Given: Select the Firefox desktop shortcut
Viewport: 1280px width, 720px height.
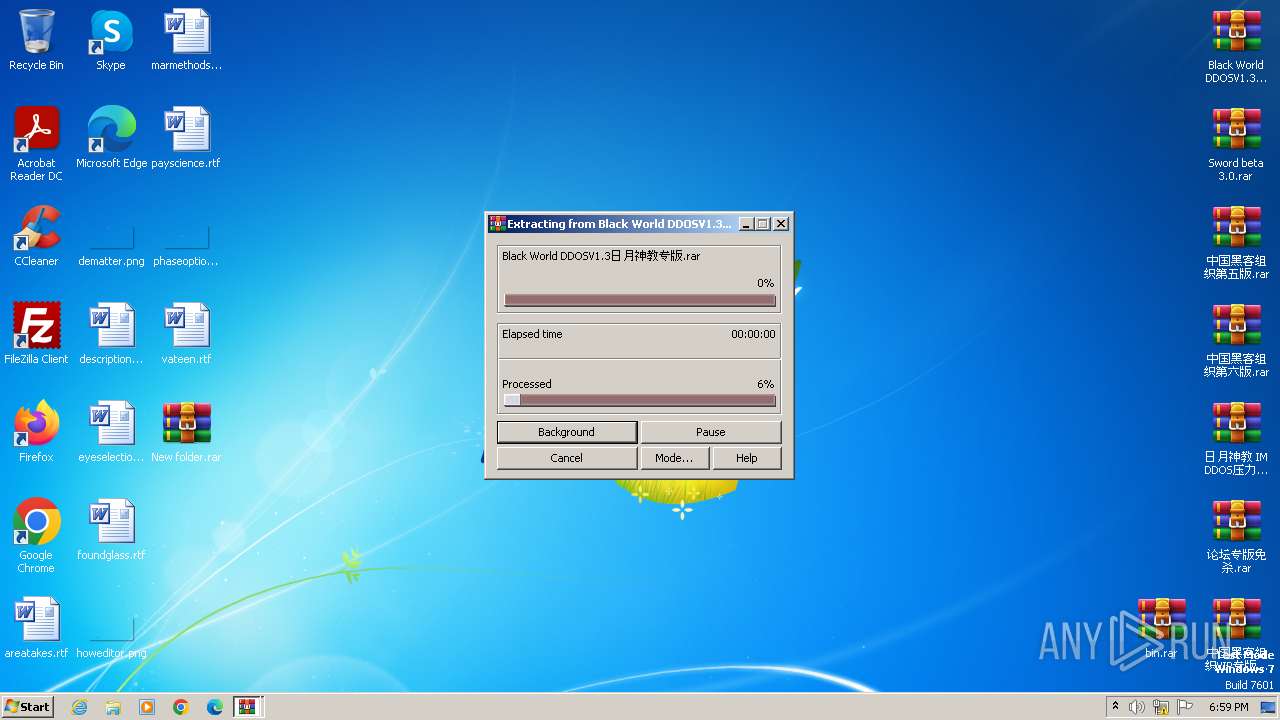Looking at the screenshot, I should tap(36, 432).
